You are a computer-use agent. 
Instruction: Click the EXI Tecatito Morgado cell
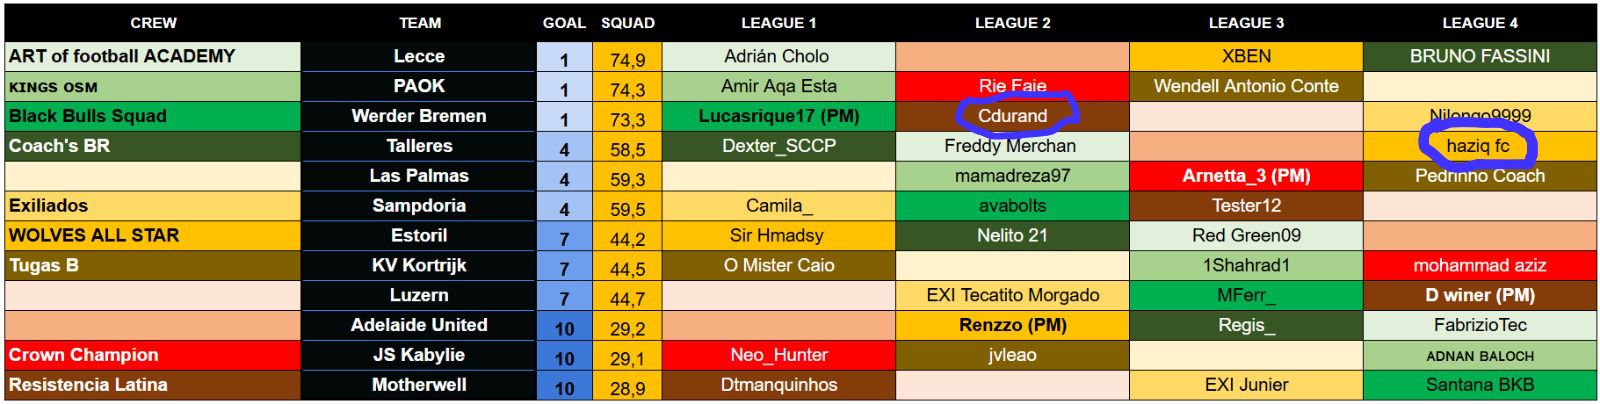click(1012, 295)
